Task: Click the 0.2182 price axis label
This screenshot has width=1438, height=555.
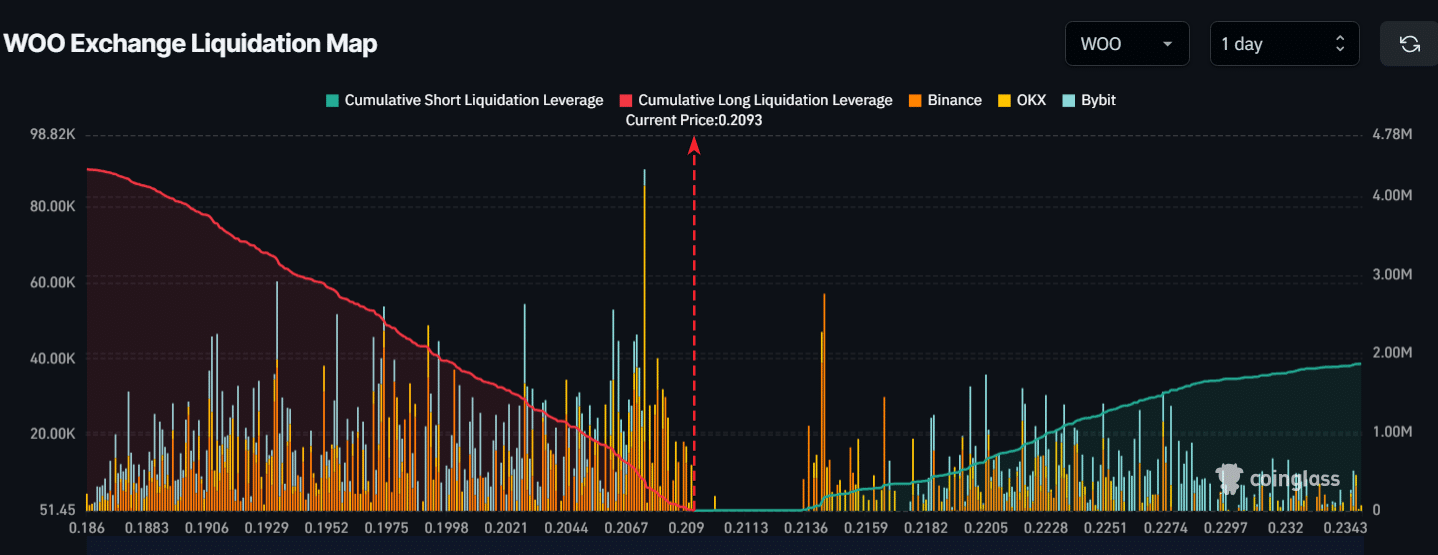Action: [925, 527]
